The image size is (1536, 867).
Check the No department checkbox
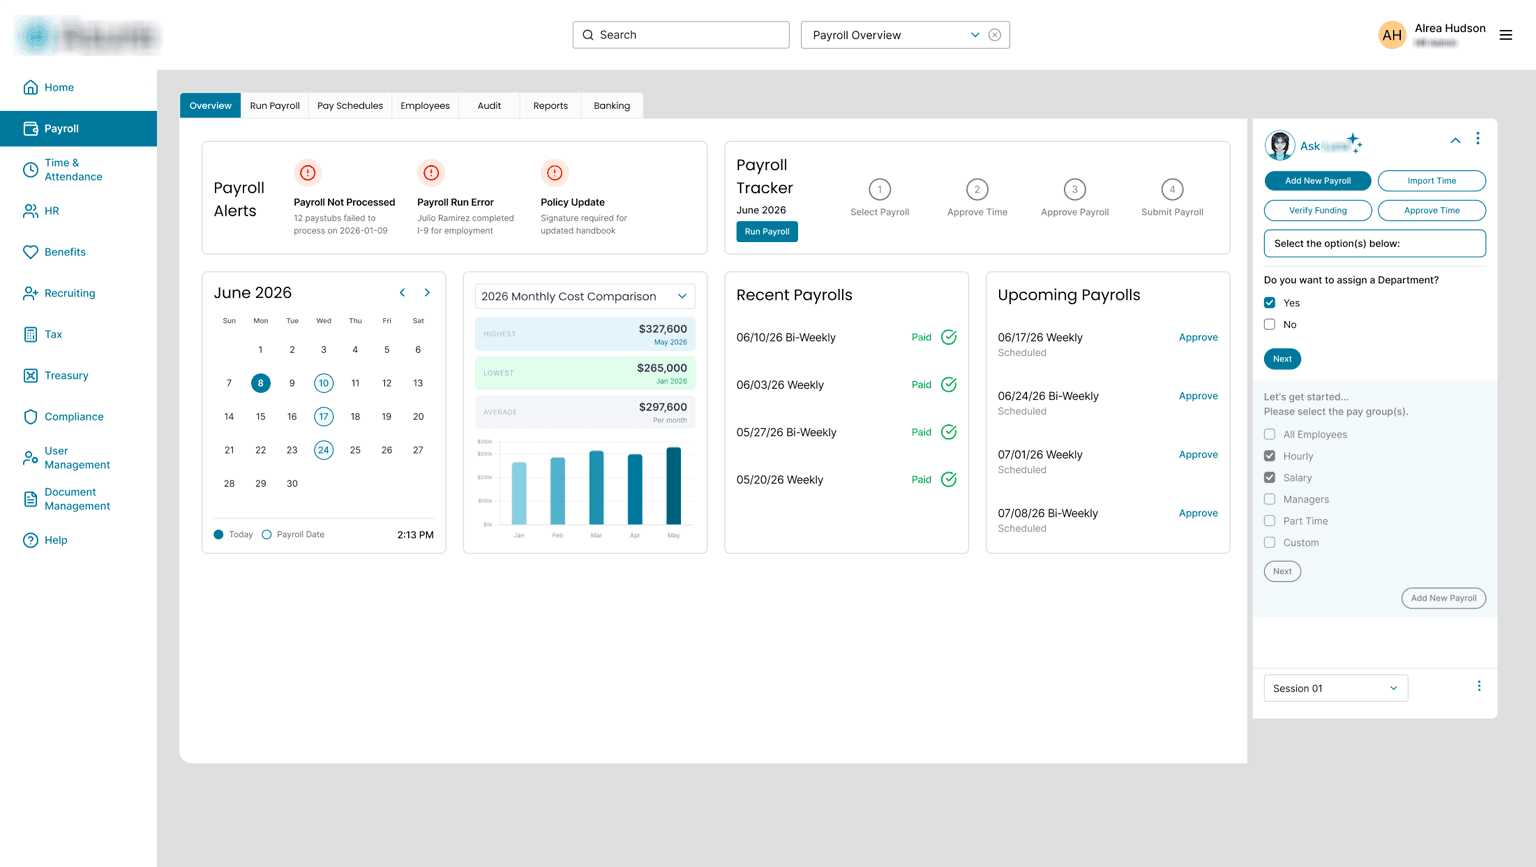coord(1269,324)
